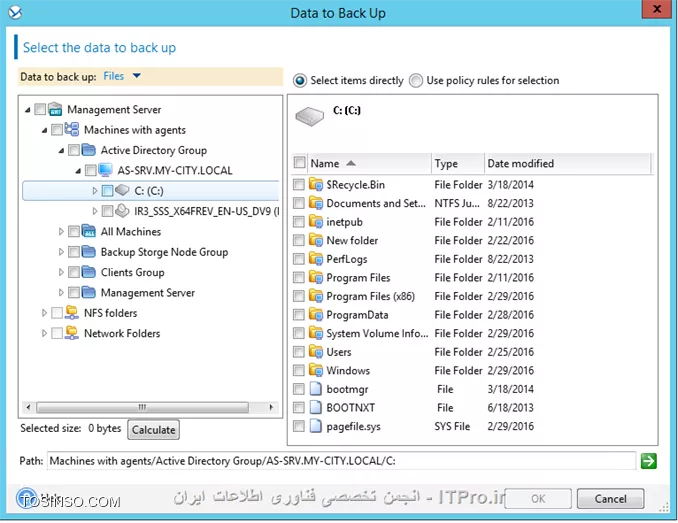The height and width of the screenshot is (523, 678).
Task: Click the PerfLogs folder icon
Action: (x=316, y=258)
